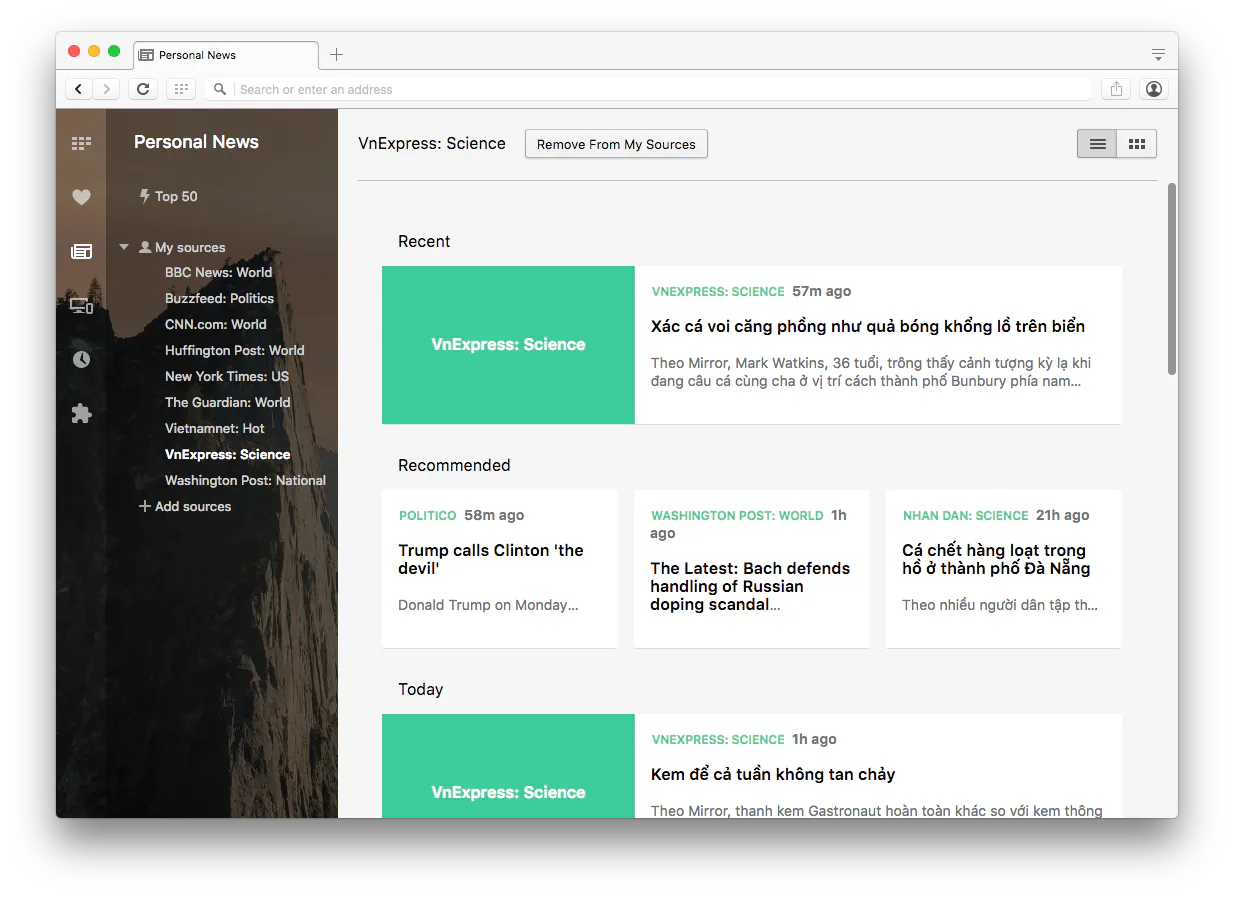Open Top 50 news list
This screenshot has width=1234, height=898.
pos(168,196)
